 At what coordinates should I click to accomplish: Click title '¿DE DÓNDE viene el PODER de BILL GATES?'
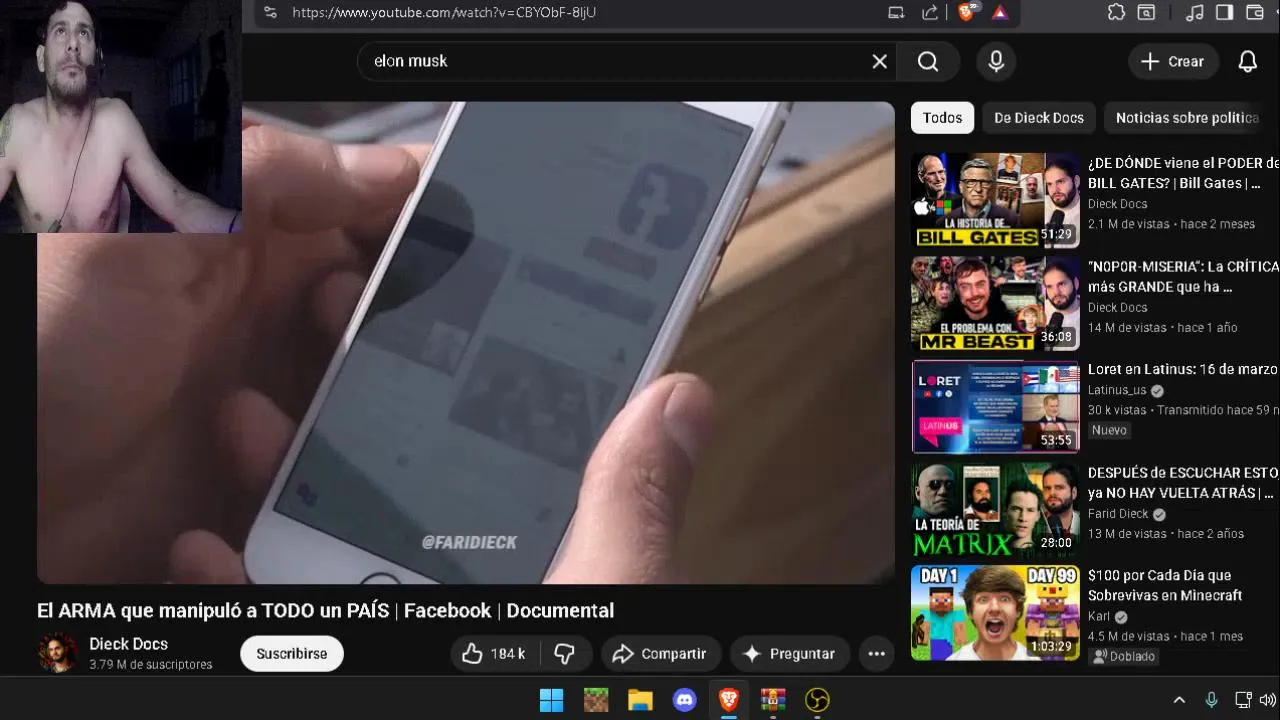click(x=1183, y=173)
